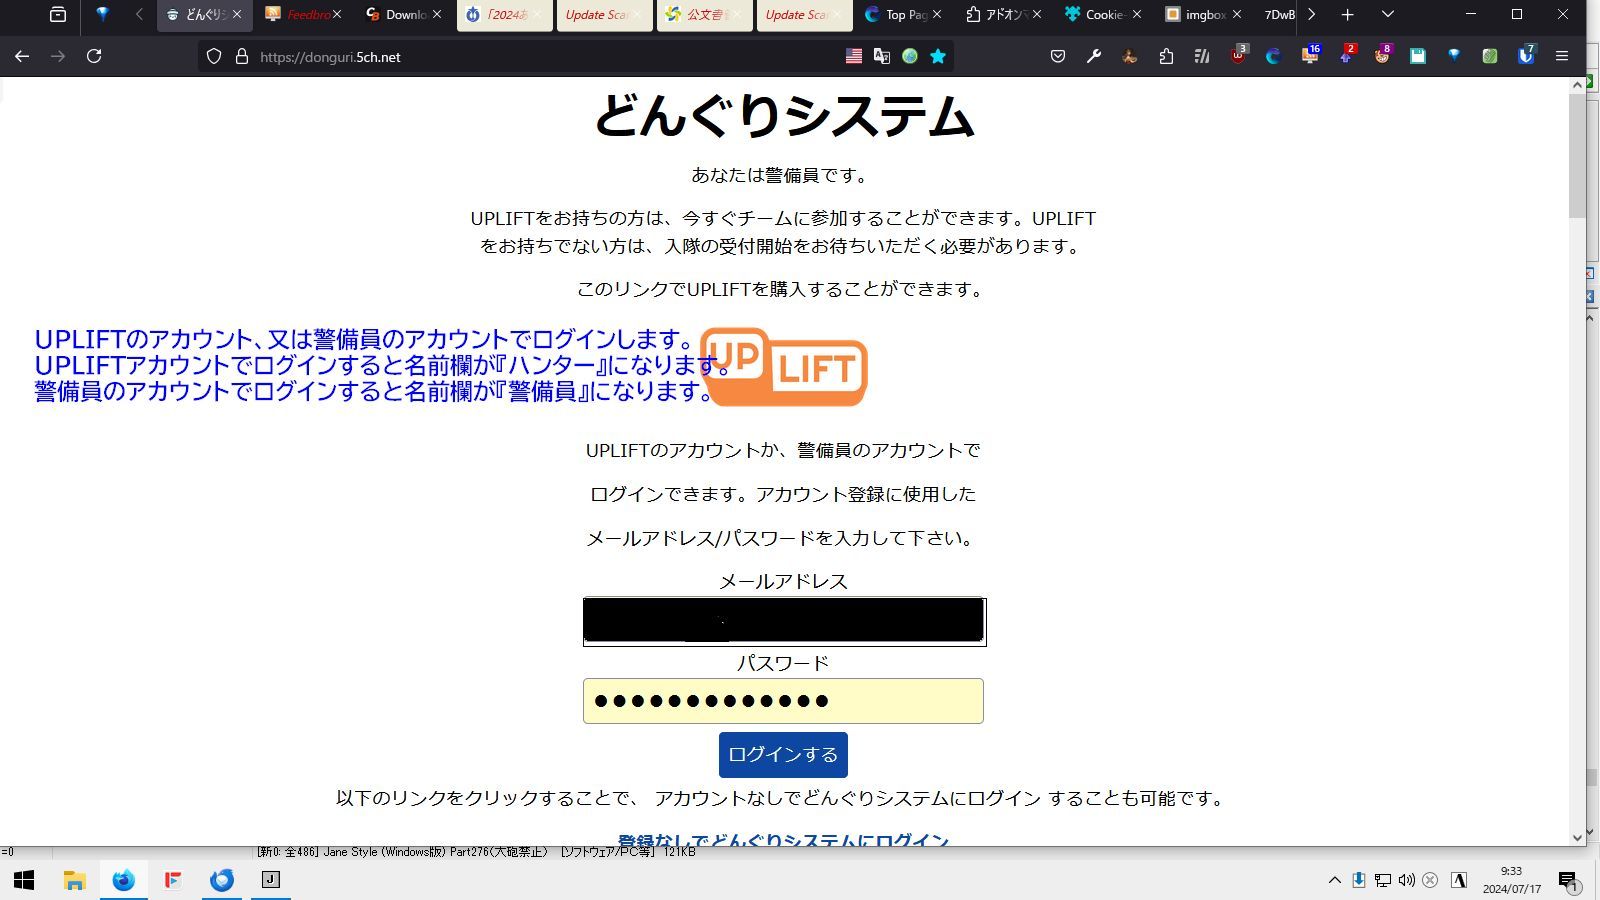Screen dimensions: 1600x900
Task: Close the どんぐり tab
Action: tap(237, 15)
